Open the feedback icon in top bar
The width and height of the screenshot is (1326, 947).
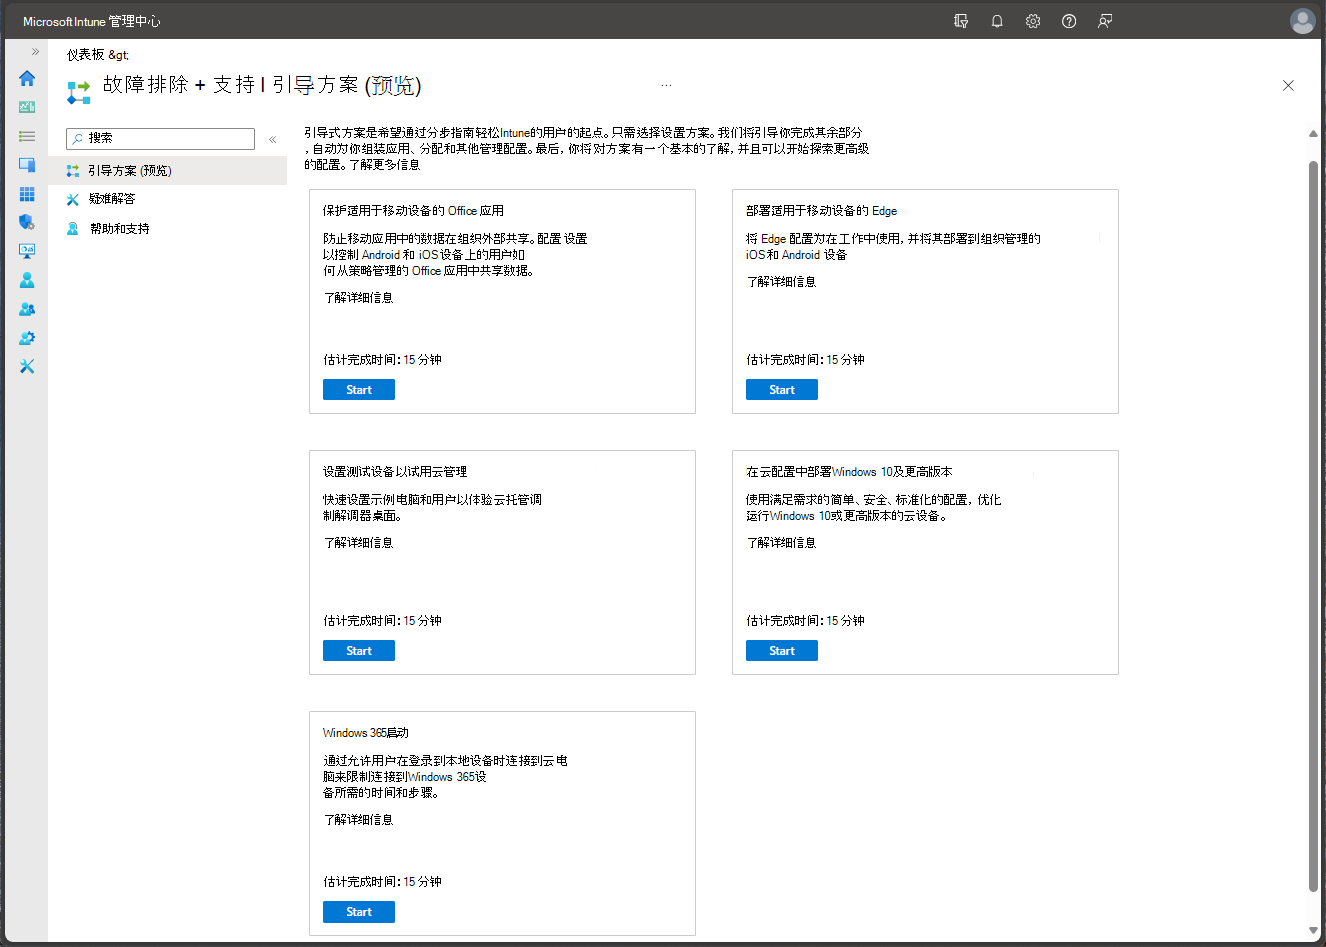click(x=1105, y=21)
